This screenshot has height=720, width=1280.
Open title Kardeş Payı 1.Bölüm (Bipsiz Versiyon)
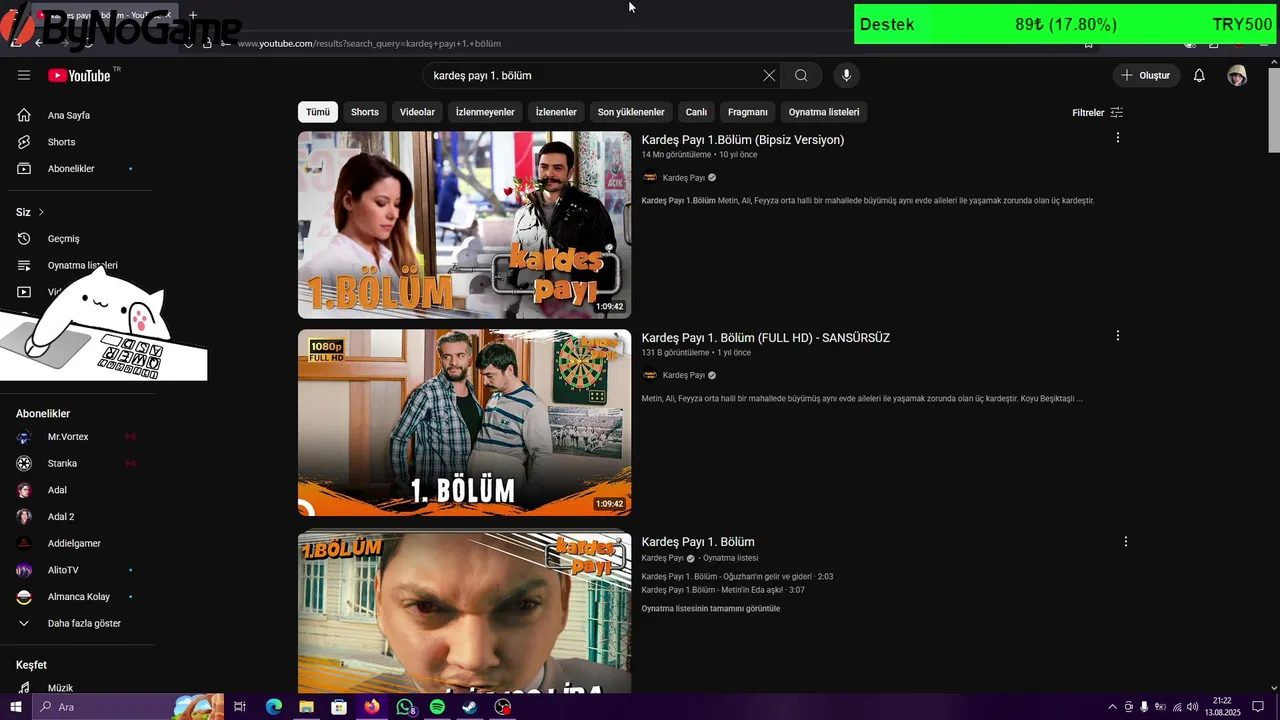(743, 140)
